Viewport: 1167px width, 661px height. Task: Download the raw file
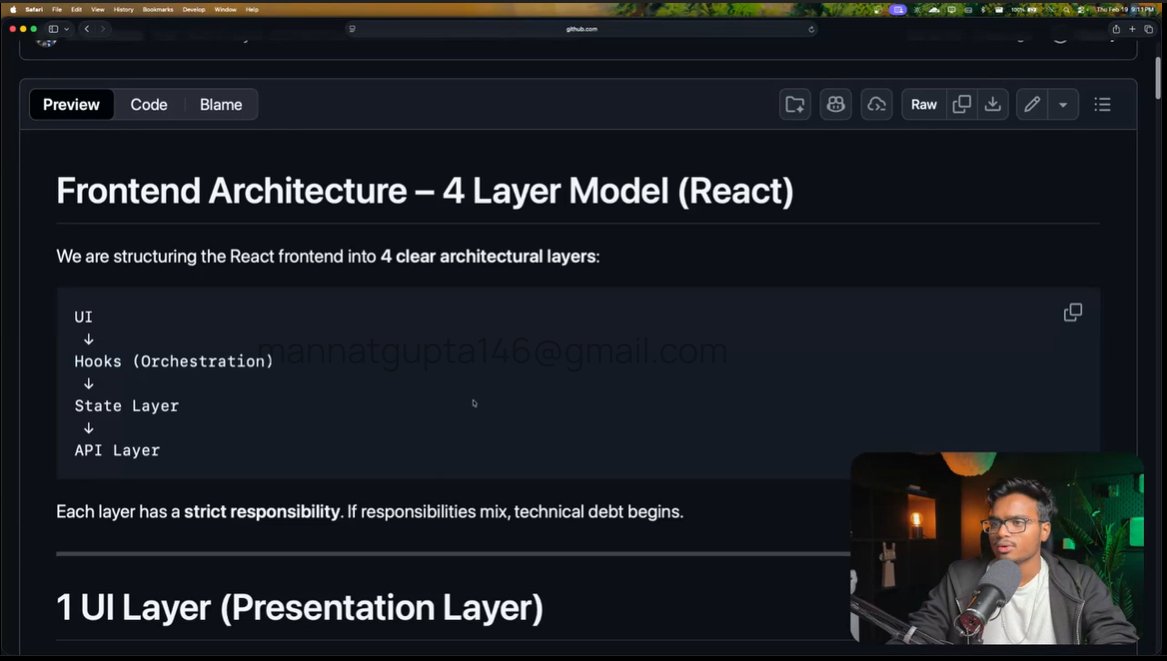point(992,104)
